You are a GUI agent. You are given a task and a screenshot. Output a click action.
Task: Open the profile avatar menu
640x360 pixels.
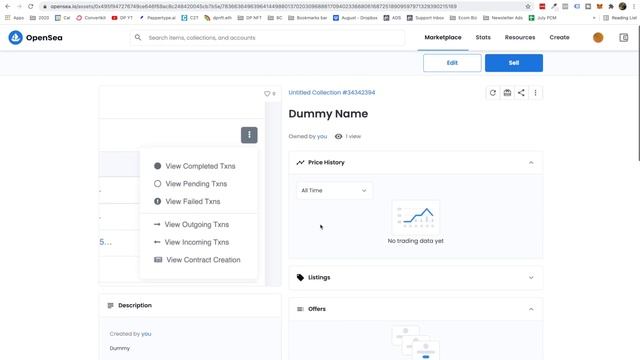click(x=598, y=38)
